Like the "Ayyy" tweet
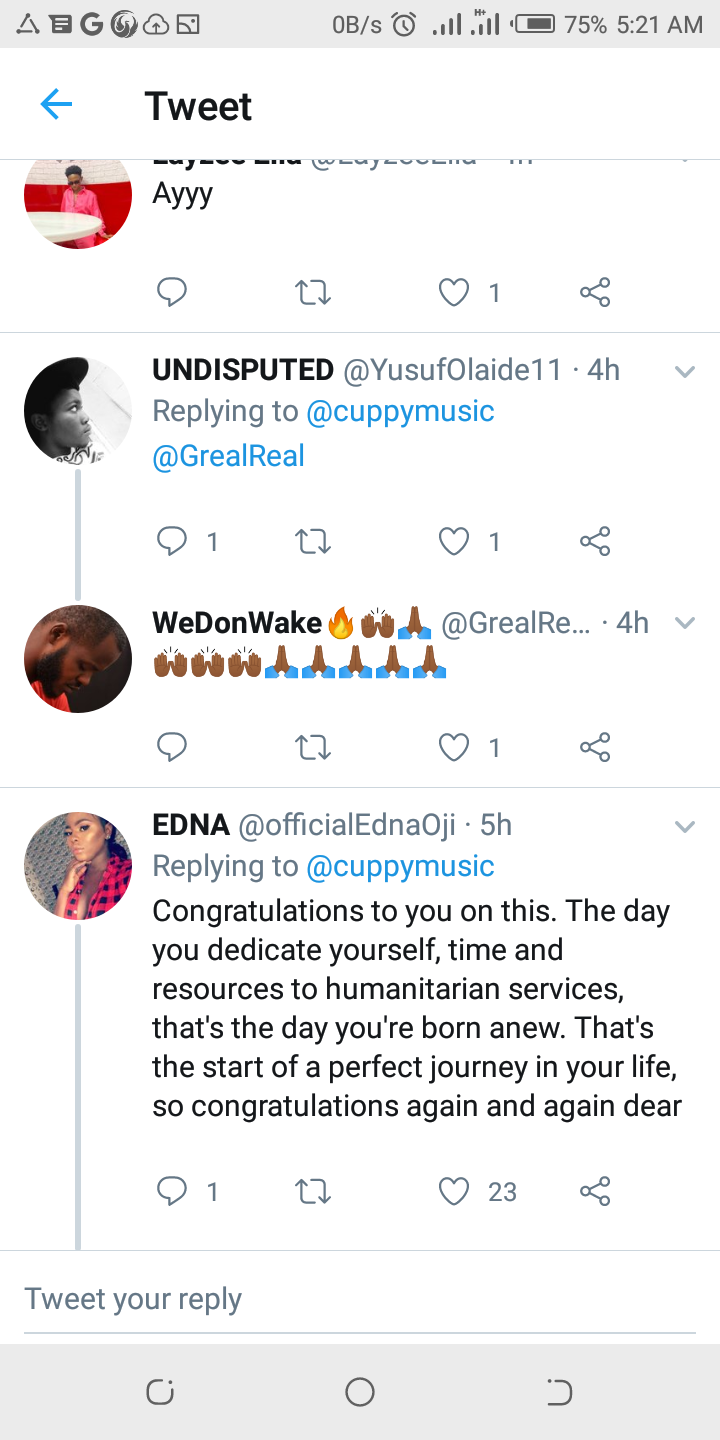This screenshot has height=1440, width=720. [x=454, y=292]
